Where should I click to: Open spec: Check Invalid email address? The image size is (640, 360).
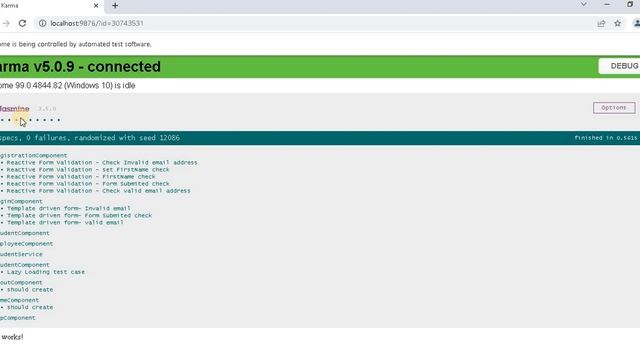click(x=102, y=162)
